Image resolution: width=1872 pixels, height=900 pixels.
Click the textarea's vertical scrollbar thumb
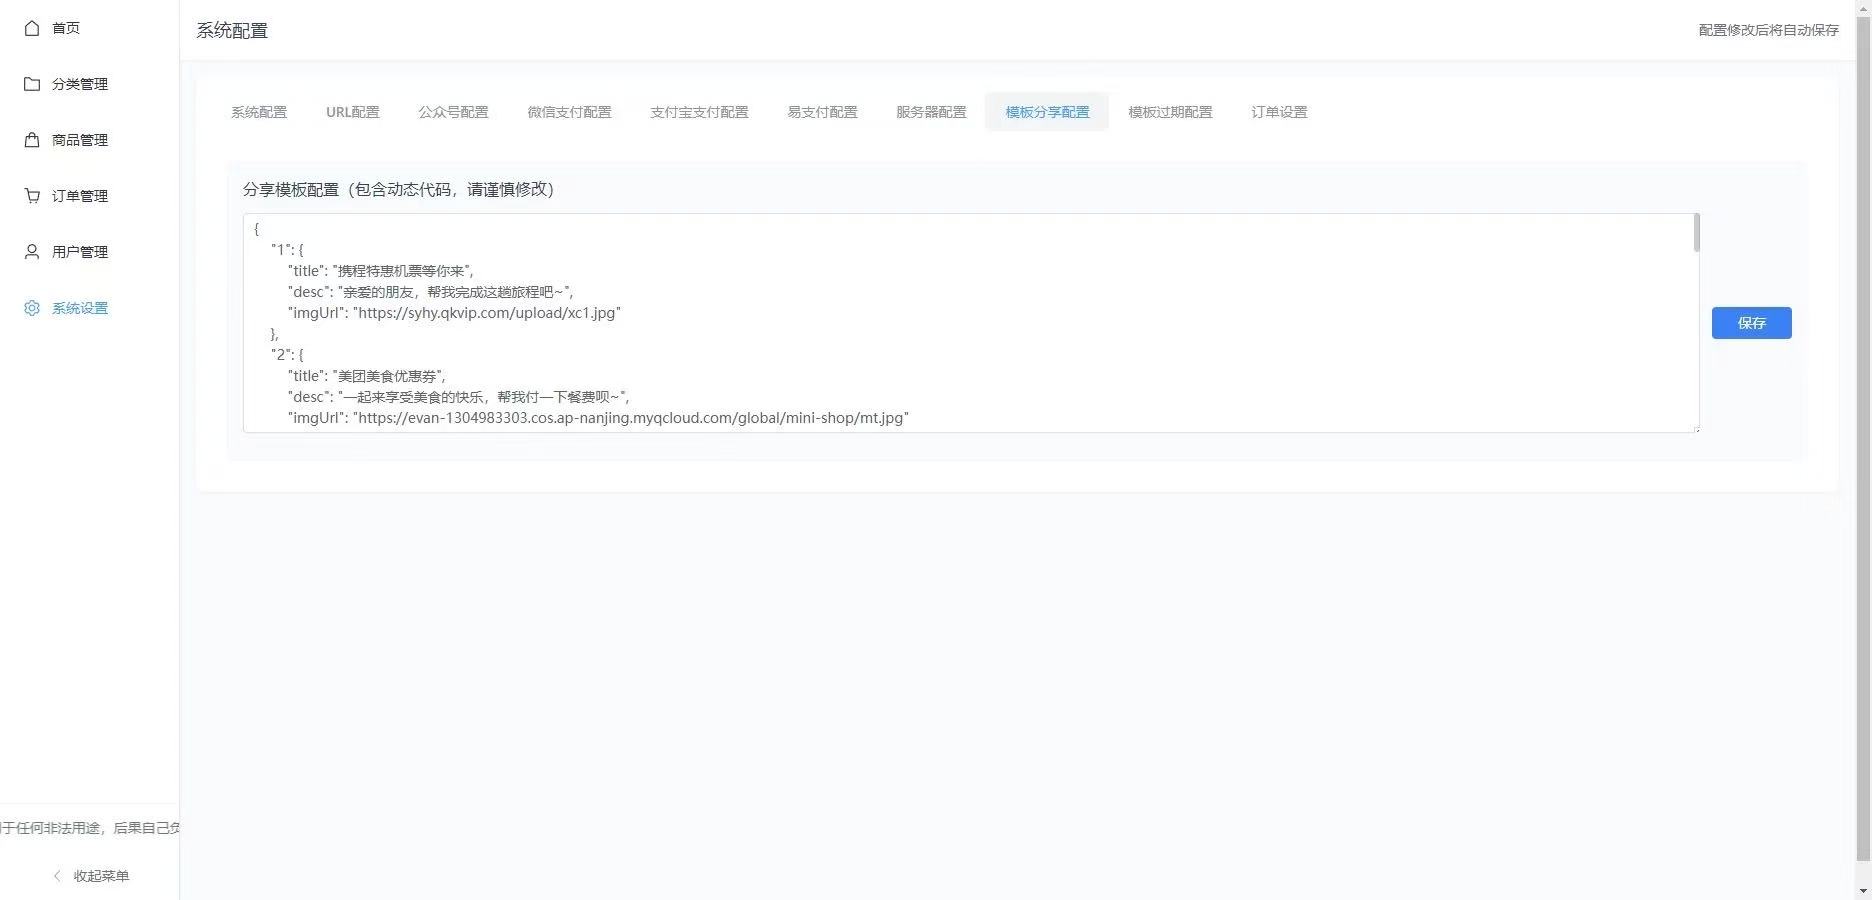coord(1696,233)
